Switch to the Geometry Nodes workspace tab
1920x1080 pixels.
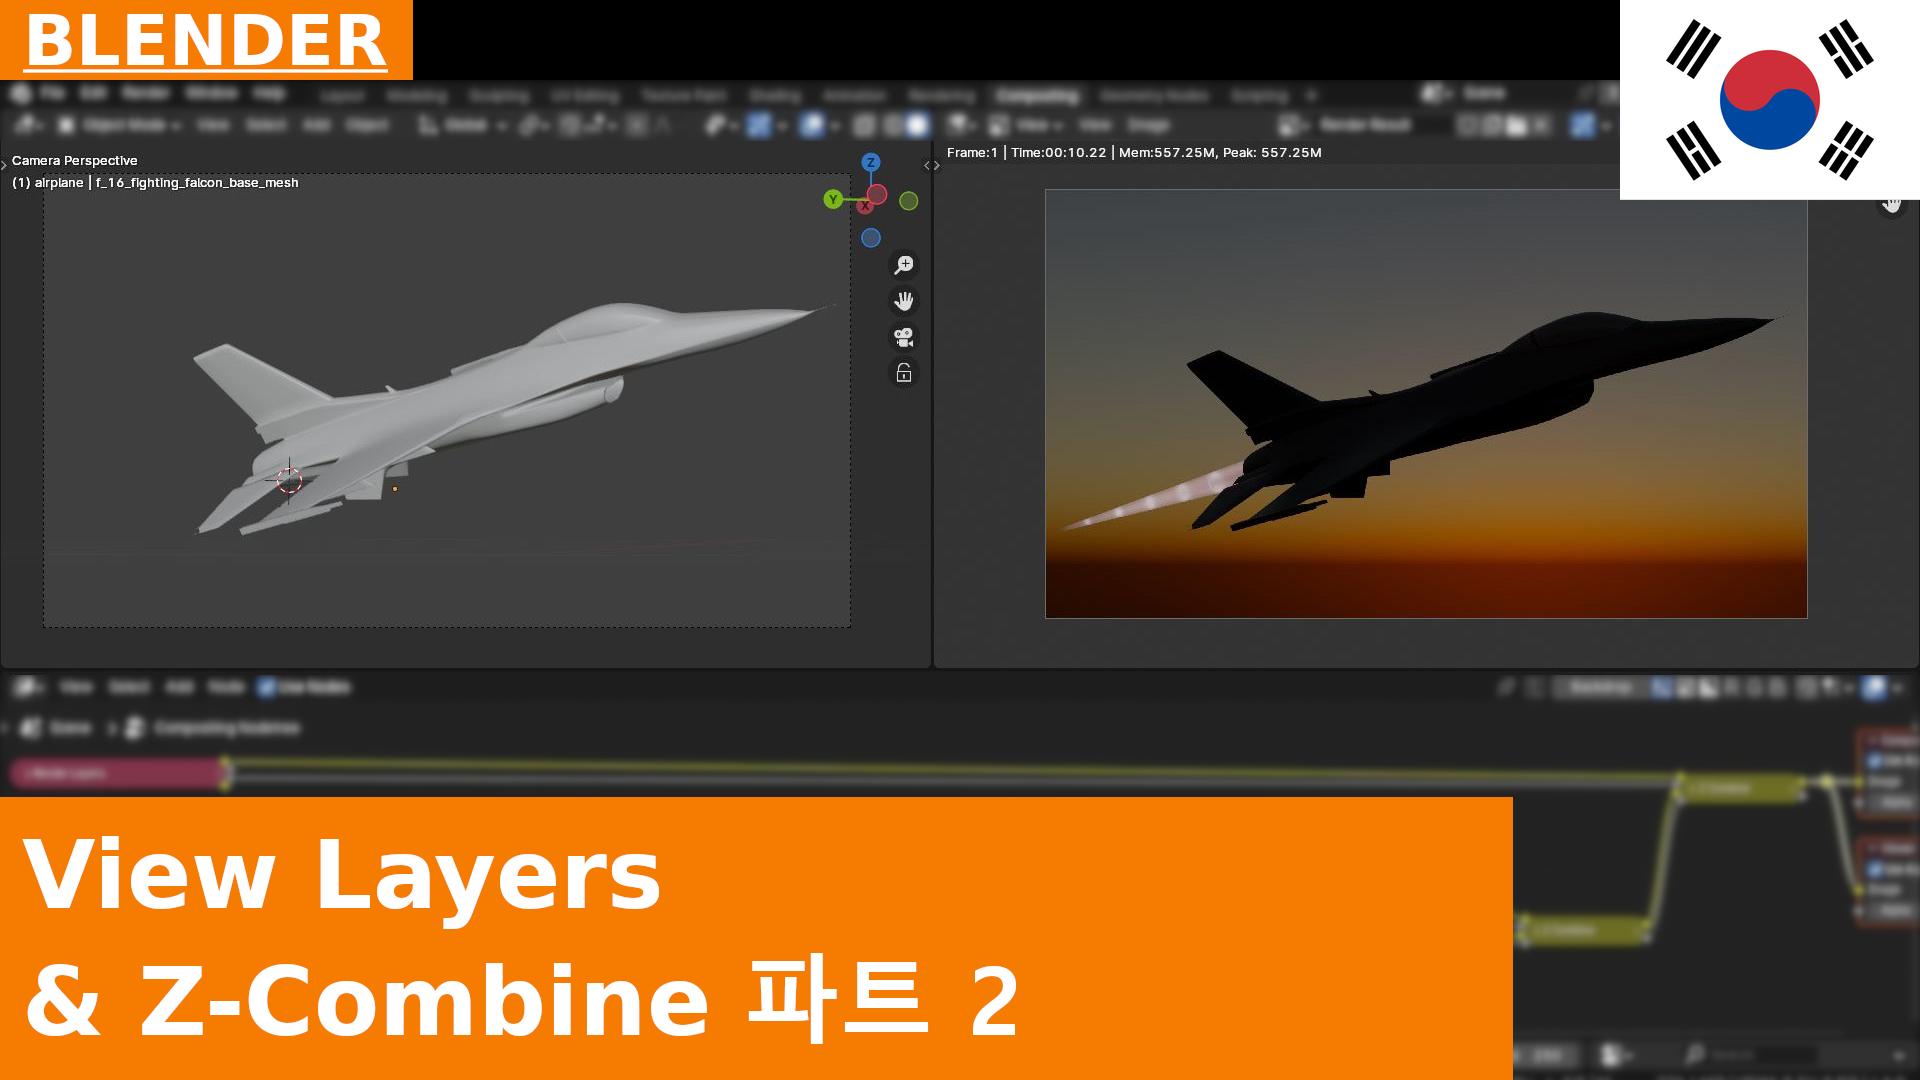[x=1154, y=96]
